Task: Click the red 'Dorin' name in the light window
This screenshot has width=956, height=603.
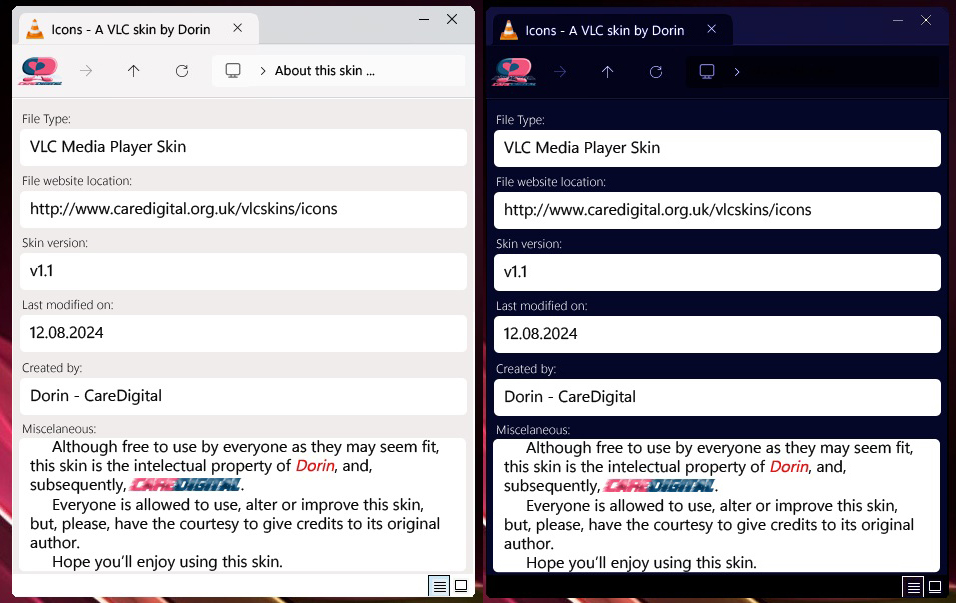Action: coord(315,466)
